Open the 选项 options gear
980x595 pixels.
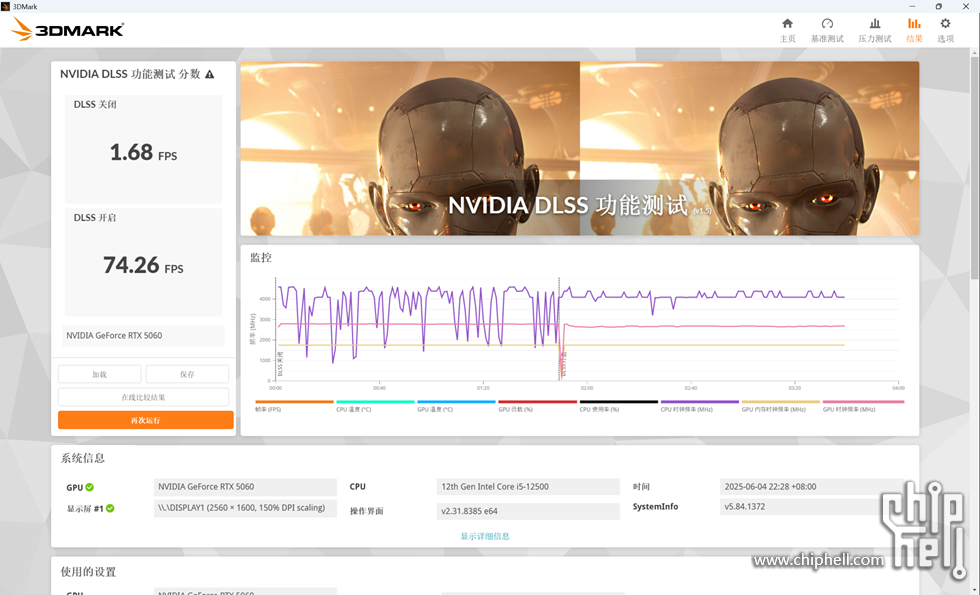pyautogui.click(x=945, y=30)
